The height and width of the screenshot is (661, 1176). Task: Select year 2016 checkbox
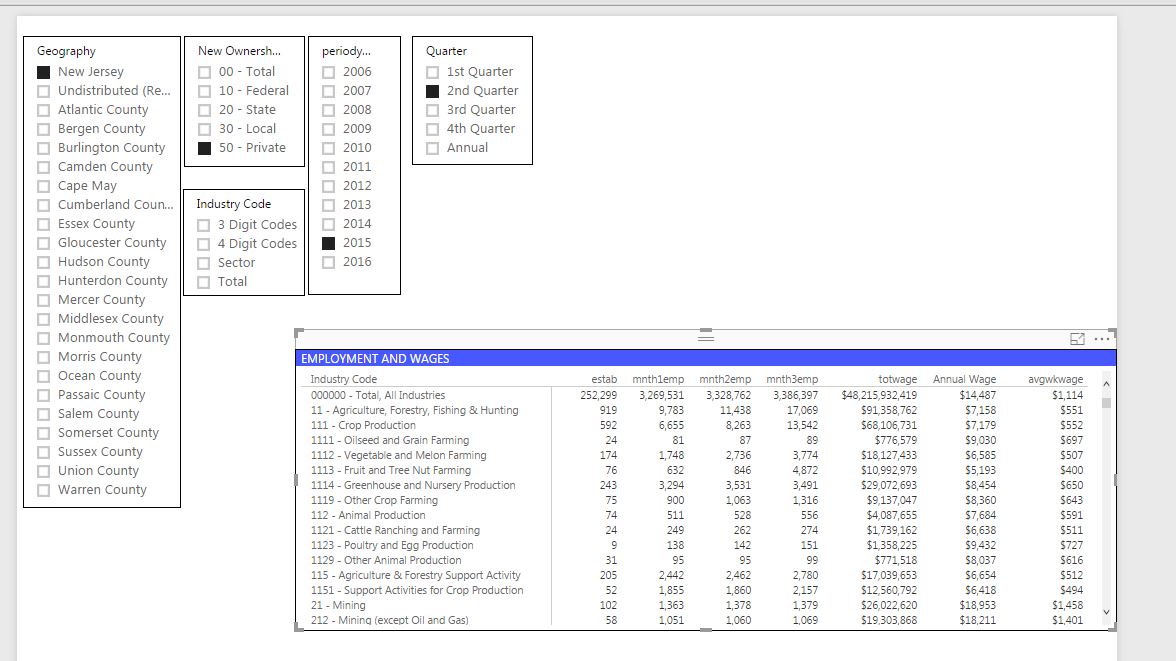coord(328,263)
